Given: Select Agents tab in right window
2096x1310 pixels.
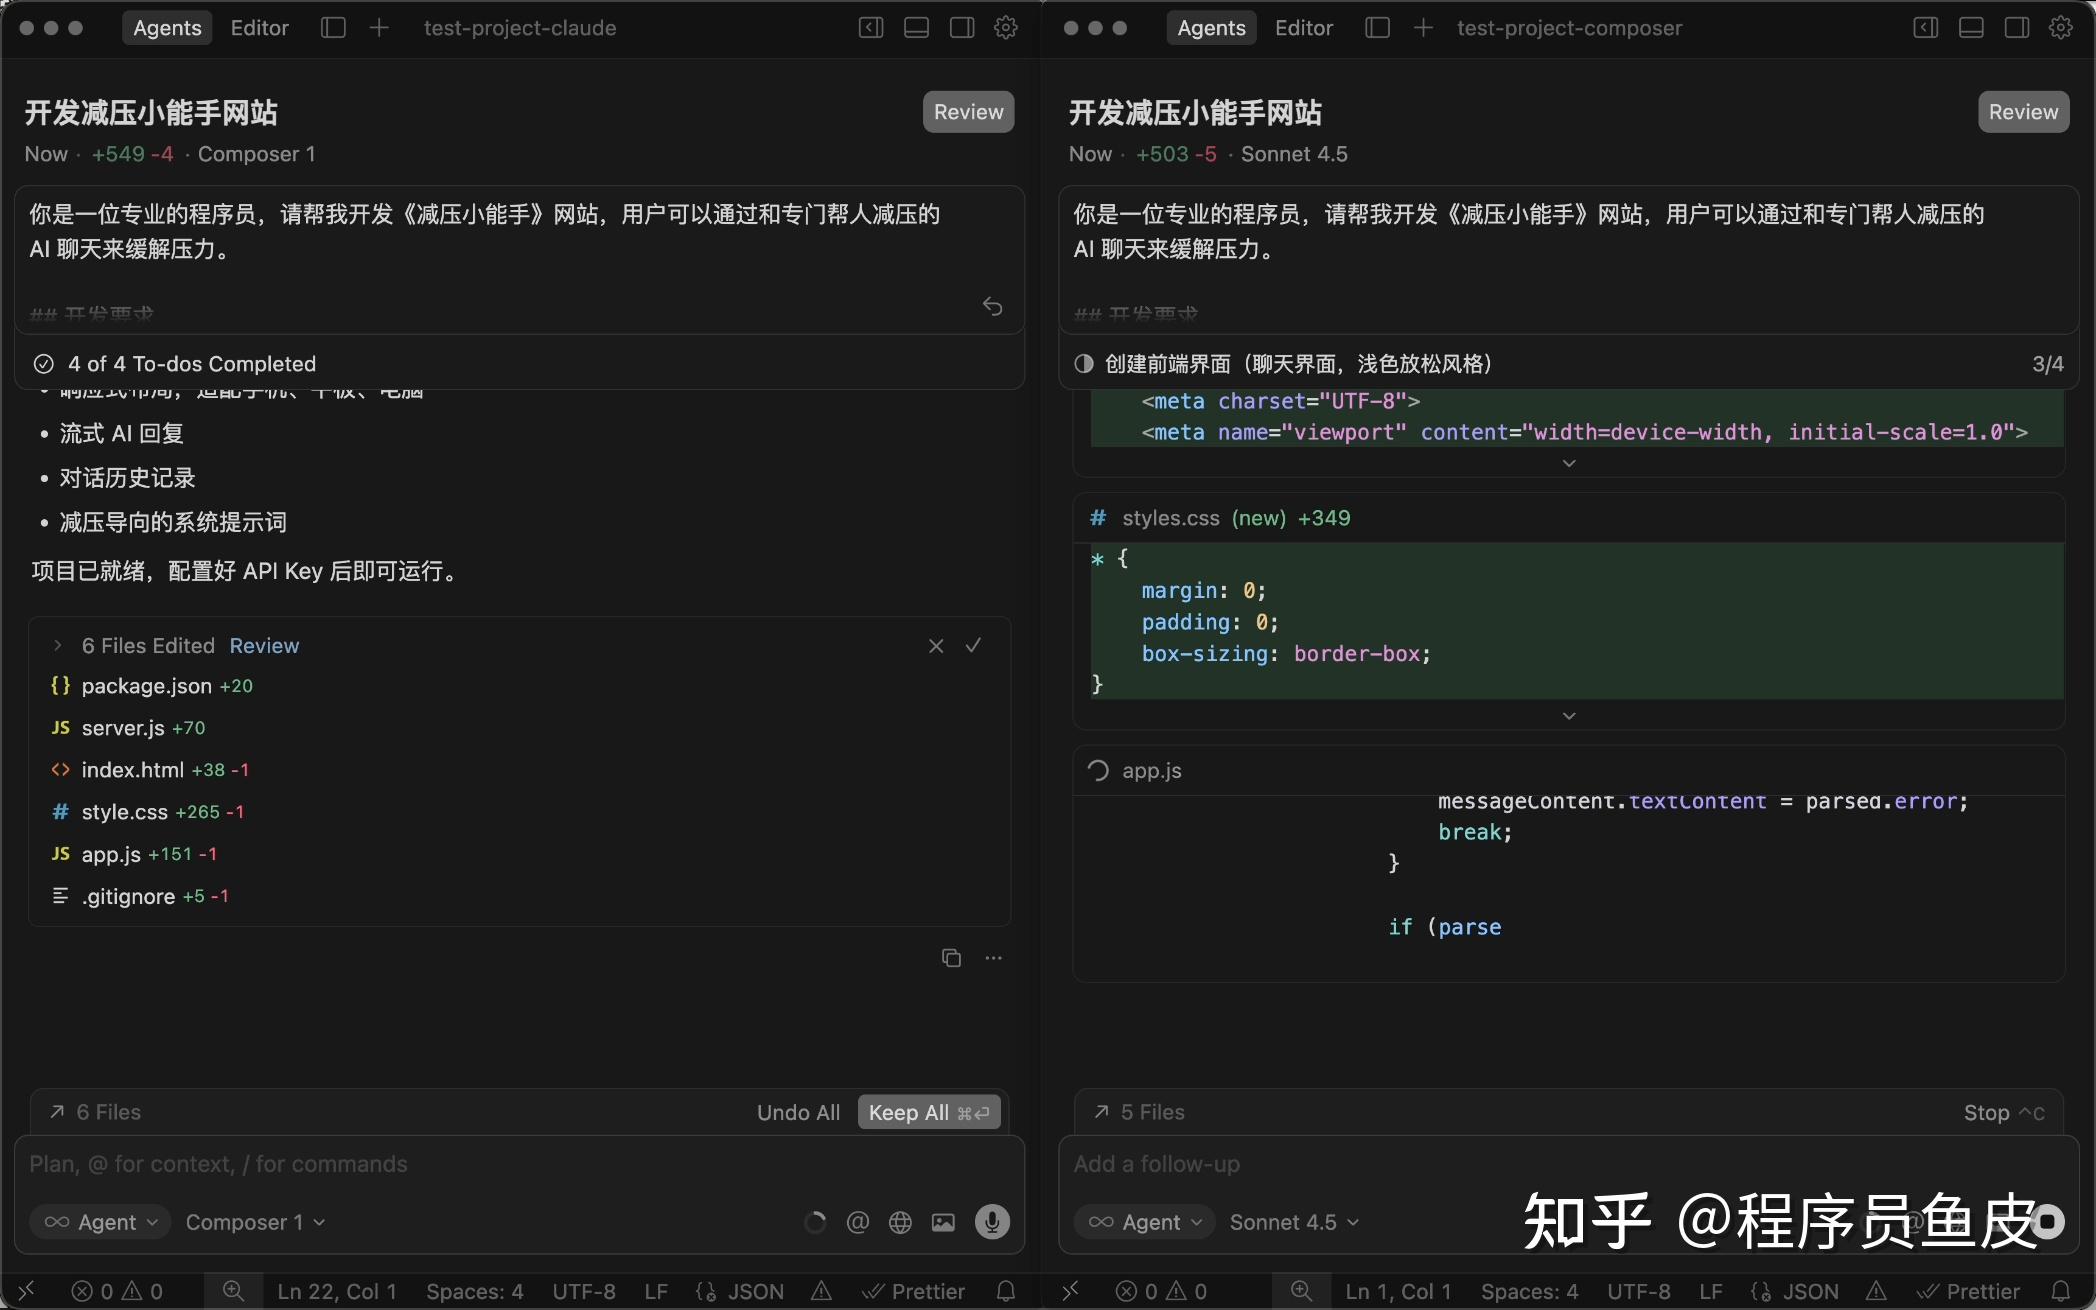Looking at the screenshot, I should (1211, 28).
